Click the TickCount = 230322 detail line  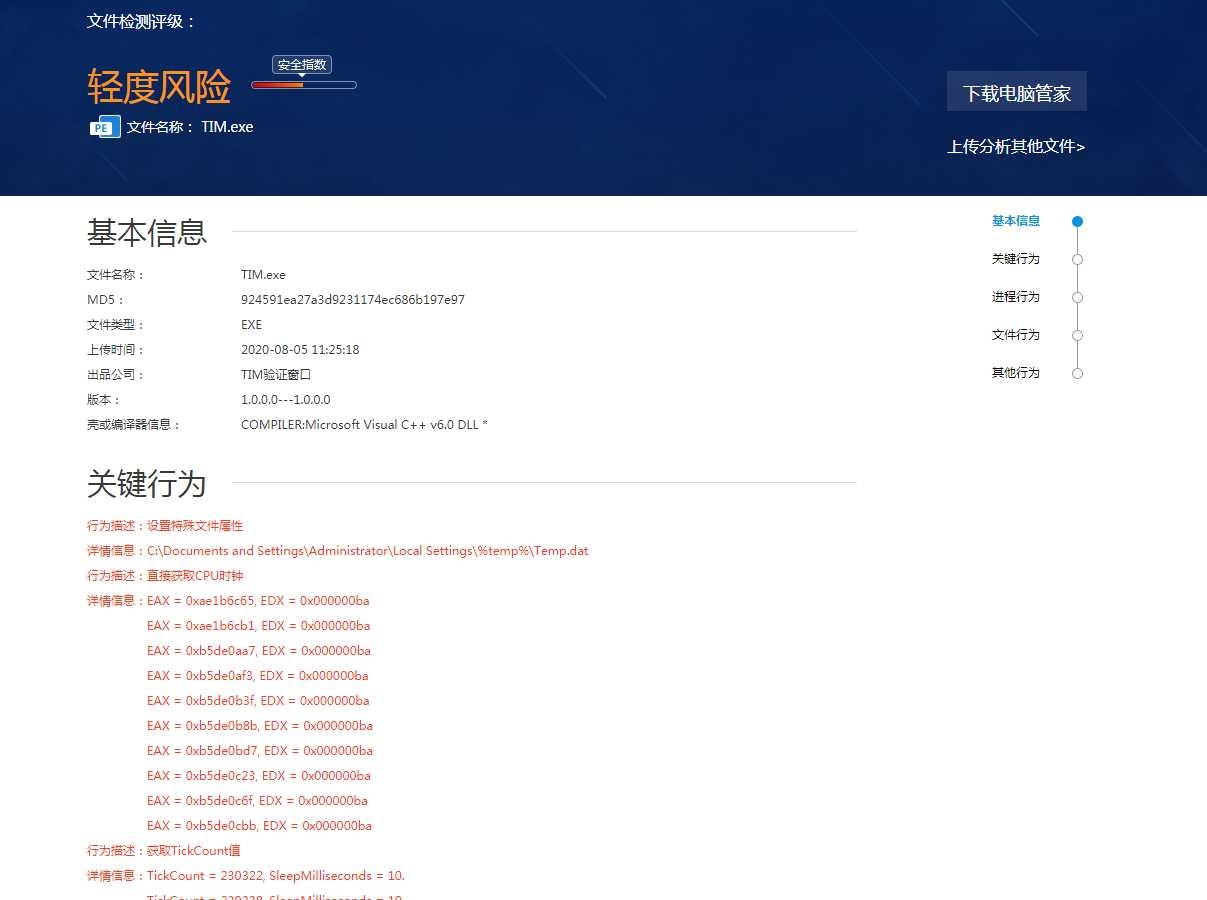246,876
